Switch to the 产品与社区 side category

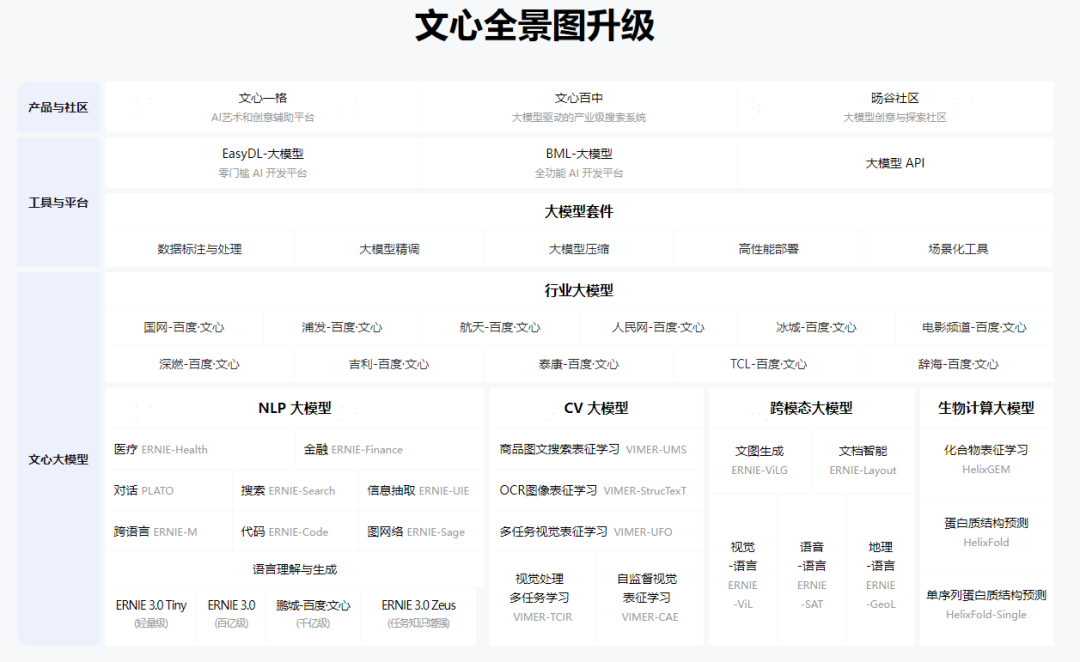tap(58, 107)
